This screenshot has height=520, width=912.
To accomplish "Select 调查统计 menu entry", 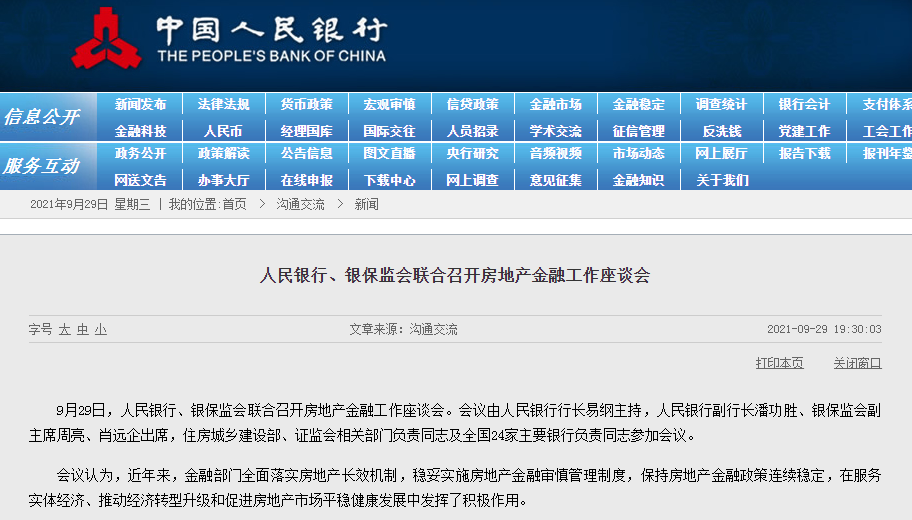I will pyautogui.click(x=721, y=105).
